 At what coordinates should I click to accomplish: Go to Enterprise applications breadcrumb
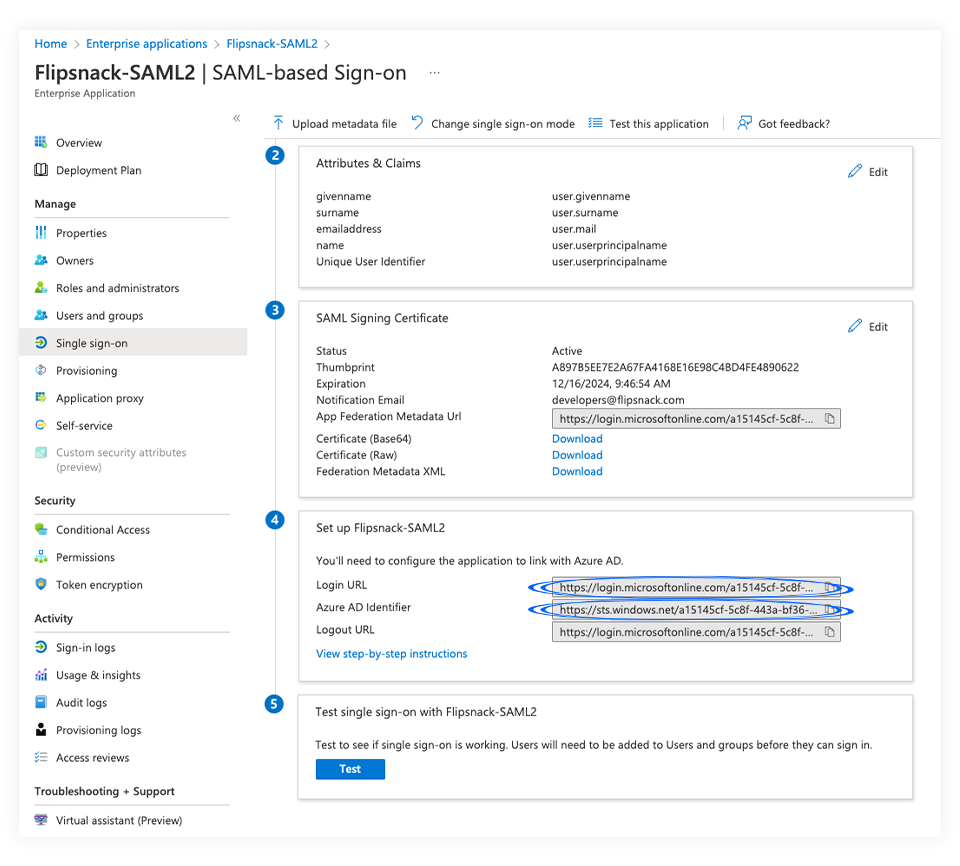tap(146, 43)
